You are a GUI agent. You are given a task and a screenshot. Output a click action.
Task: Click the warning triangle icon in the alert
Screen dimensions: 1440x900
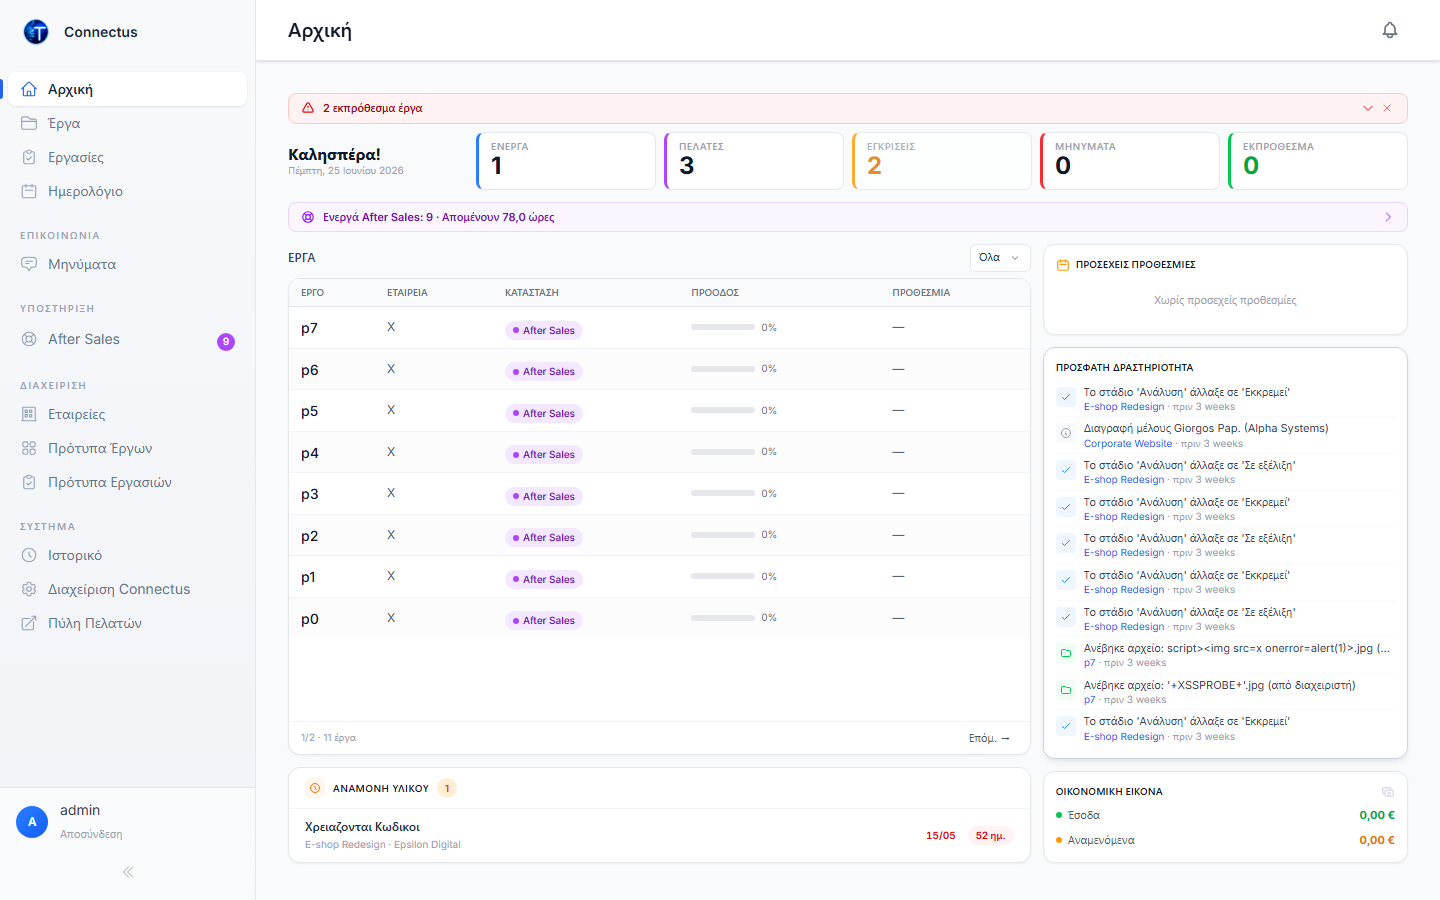point(308,108)
